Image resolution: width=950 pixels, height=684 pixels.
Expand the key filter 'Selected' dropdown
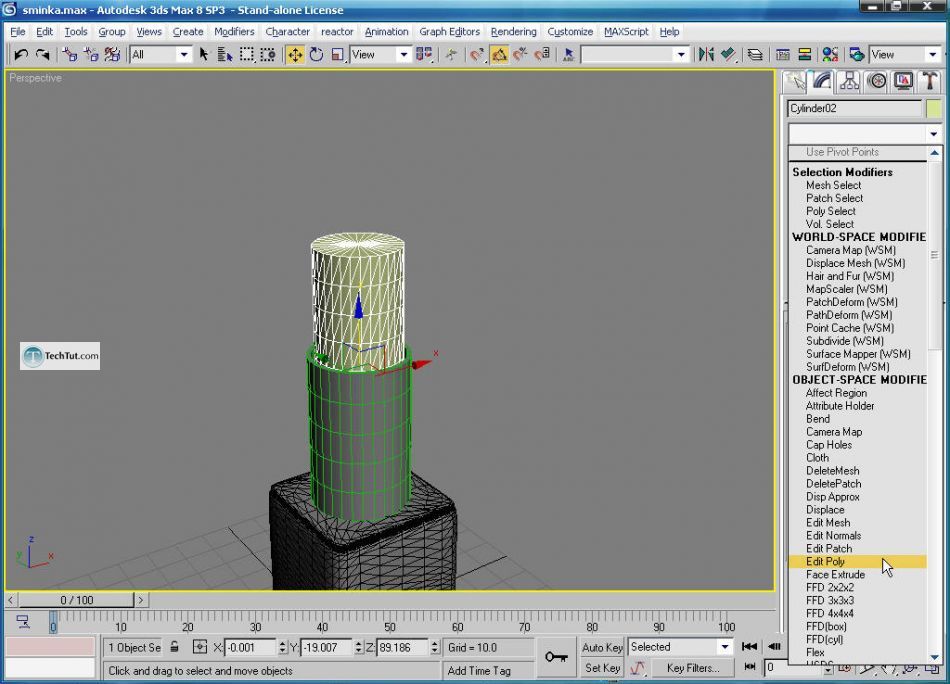[x=725, y=647]
